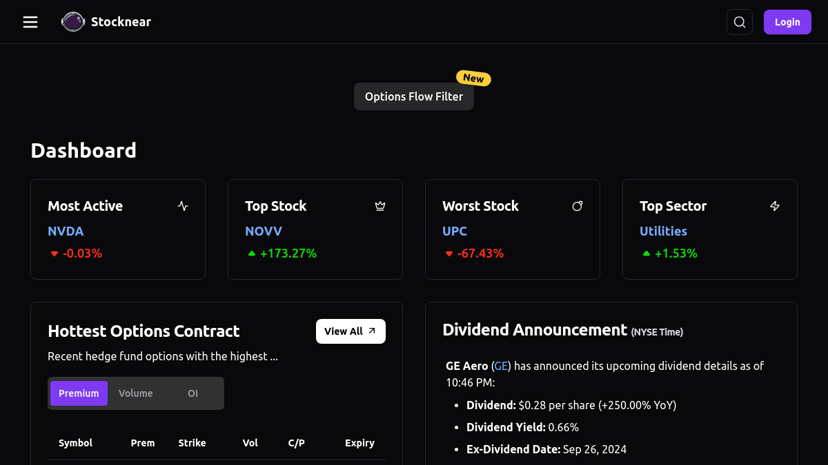Open the hamburger navigation menu
This screenshot has height=465, width=828.
click(30, 22)
